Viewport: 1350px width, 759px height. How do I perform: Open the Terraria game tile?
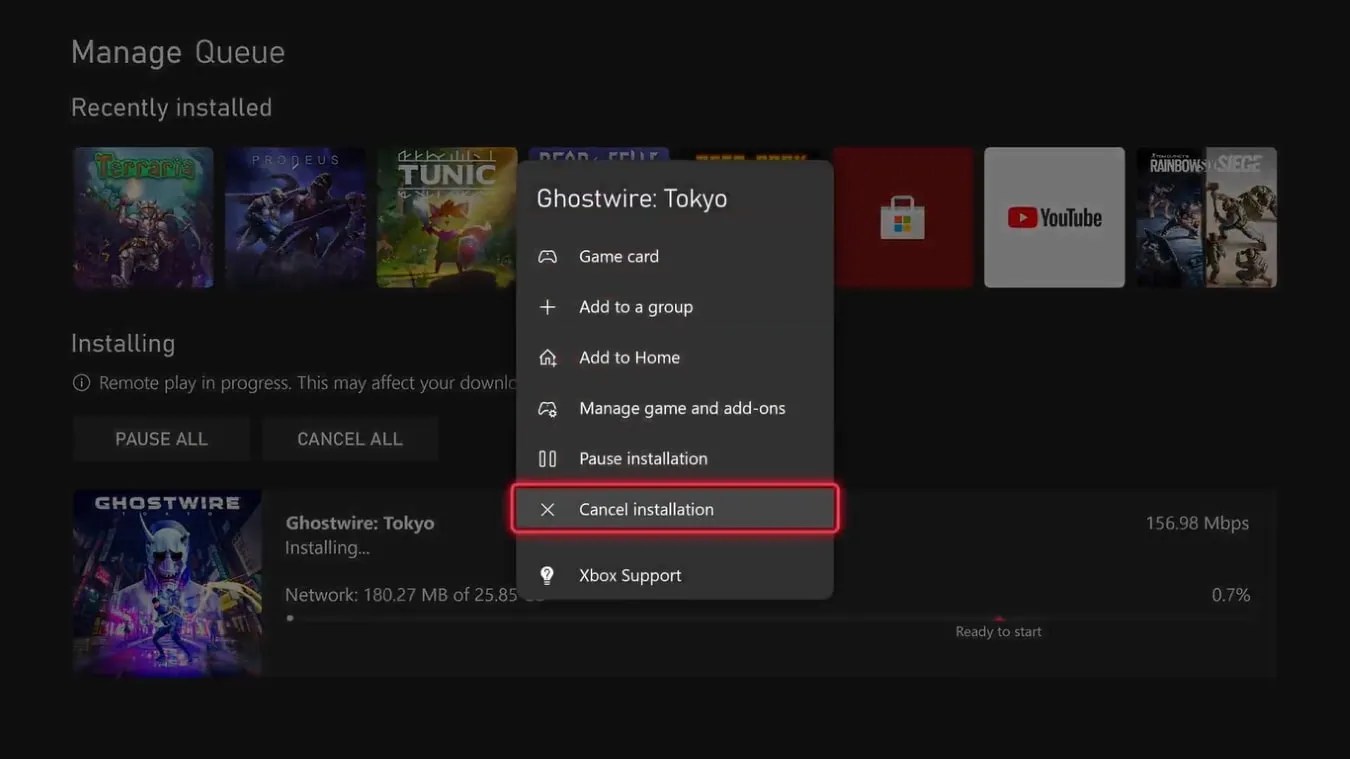coord(143,217)
